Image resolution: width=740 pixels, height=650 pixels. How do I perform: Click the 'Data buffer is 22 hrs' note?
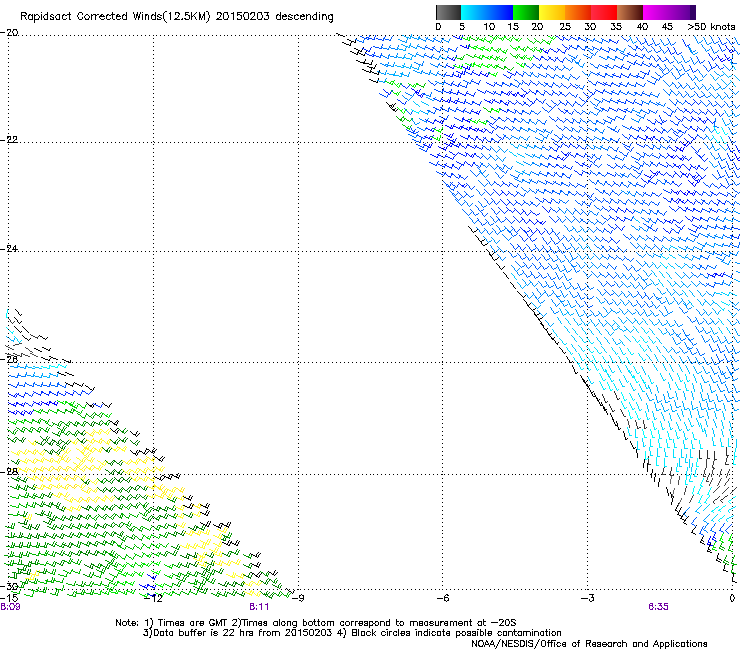(352, 633)
